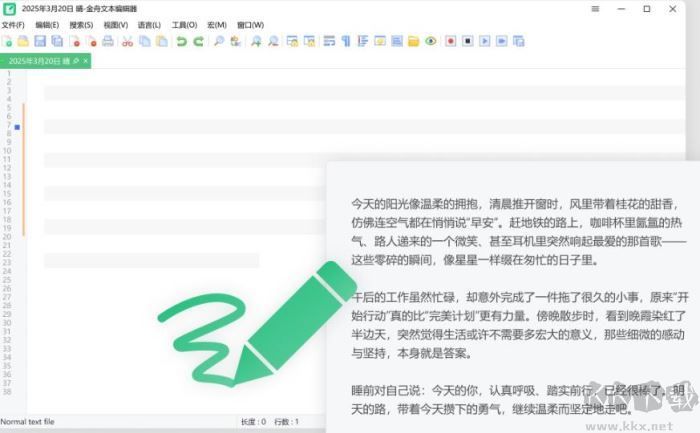Show all characters with the pilcrow icon
Viewport: 700px width, 433px height.
[x=346, y=42]
